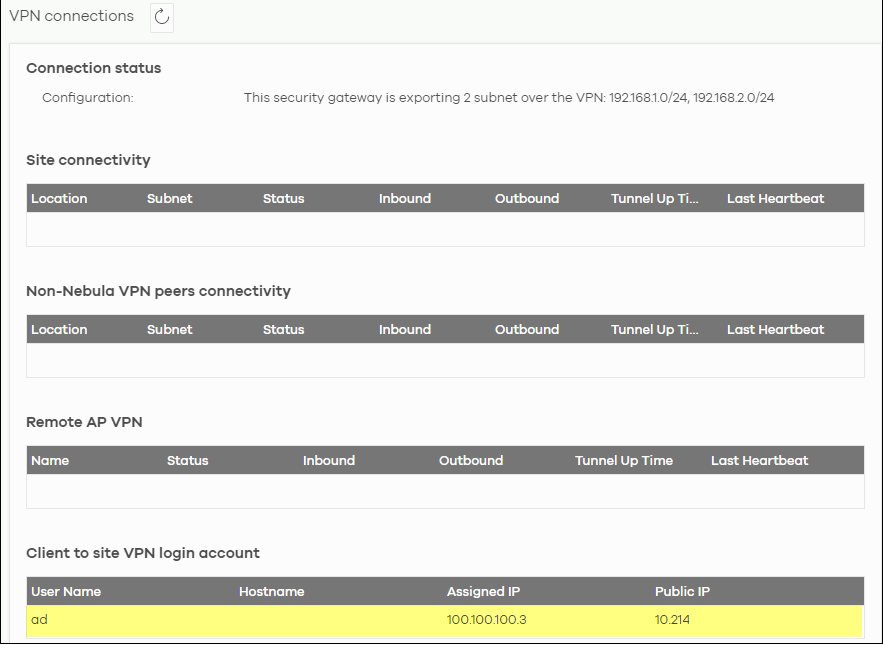Sort login accounts by User Name
Viewport: 883px width, 645px height.
(x=66, y=591)
